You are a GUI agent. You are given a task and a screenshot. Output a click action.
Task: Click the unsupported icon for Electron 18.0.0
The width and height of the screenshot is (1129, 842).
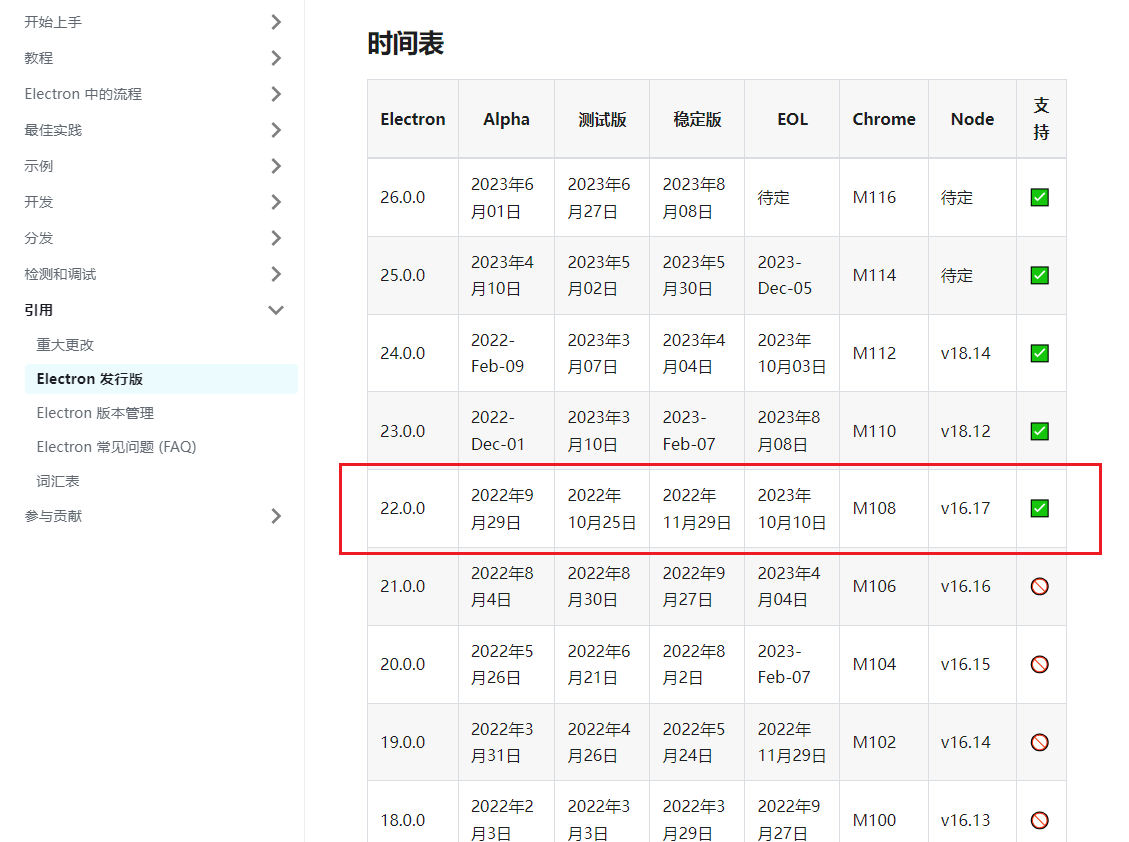[1039, 820]
